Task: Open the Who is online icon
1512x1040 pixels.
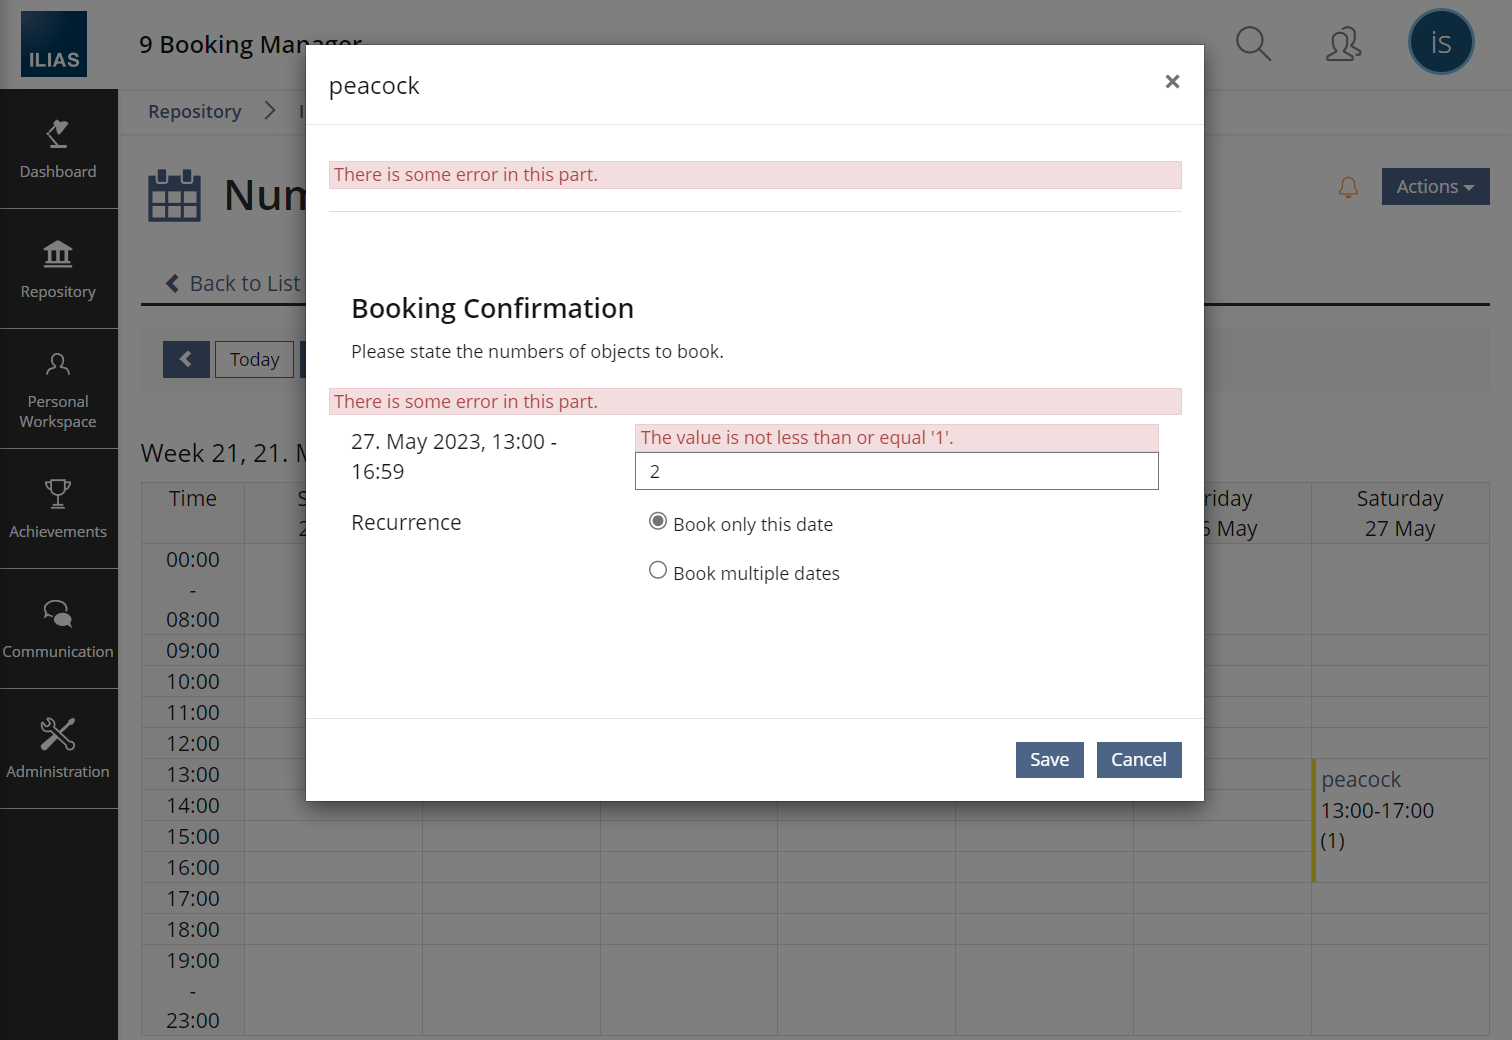Action: tap(1343, 44)
